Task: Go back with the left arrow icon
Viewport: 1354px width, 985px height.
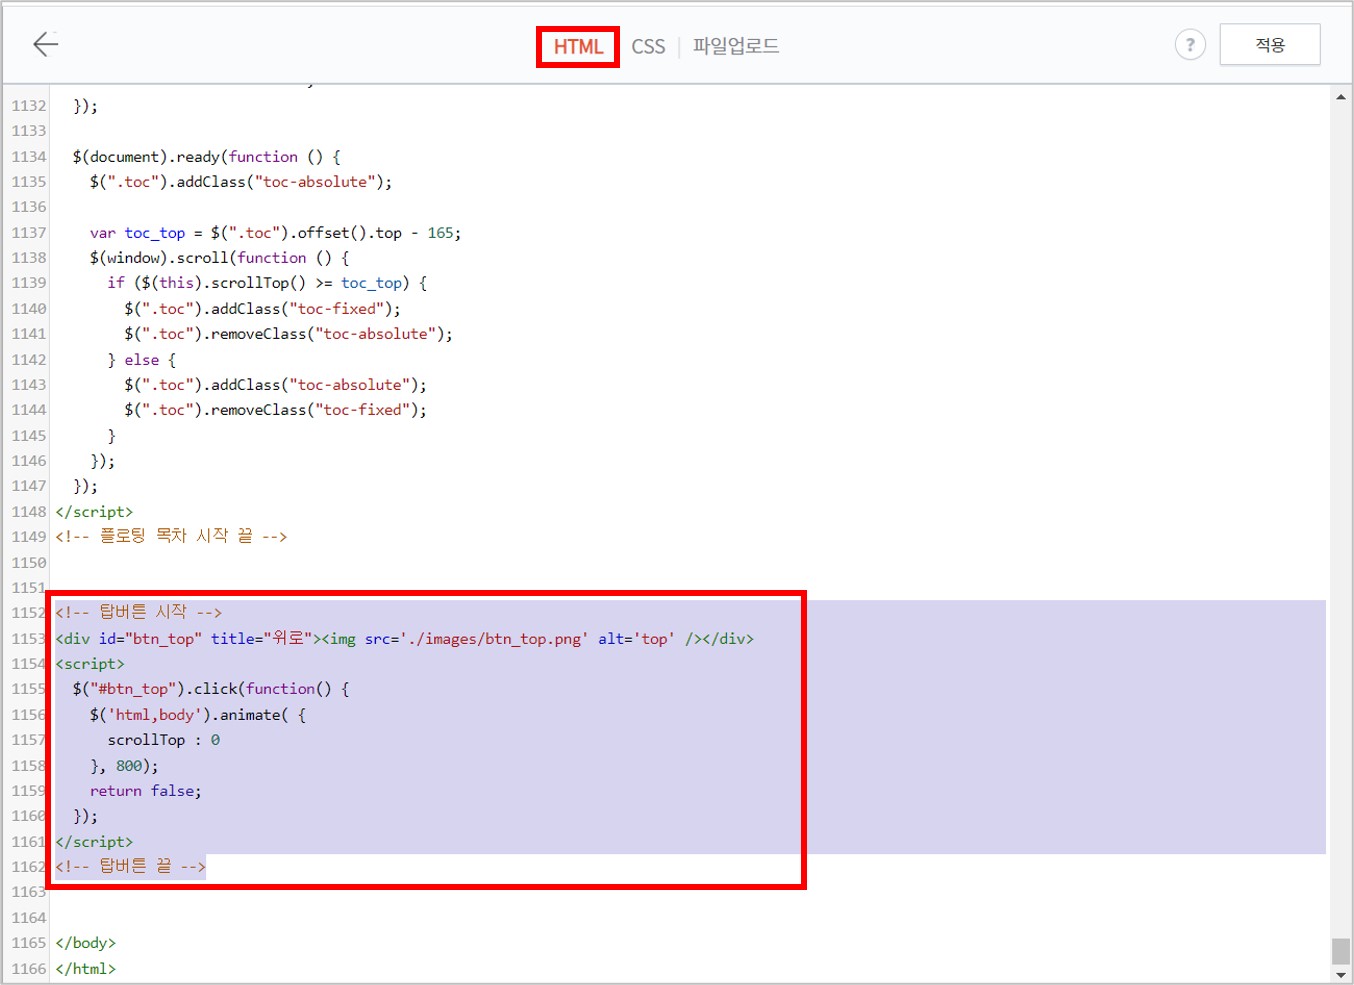Action: tap(46, 44)
